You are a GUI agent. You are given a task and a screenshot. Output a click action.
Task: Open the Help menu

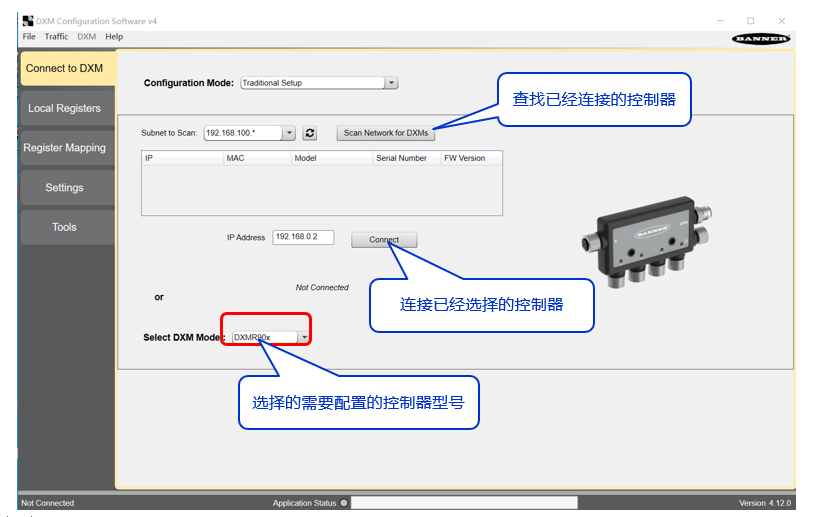114,37
